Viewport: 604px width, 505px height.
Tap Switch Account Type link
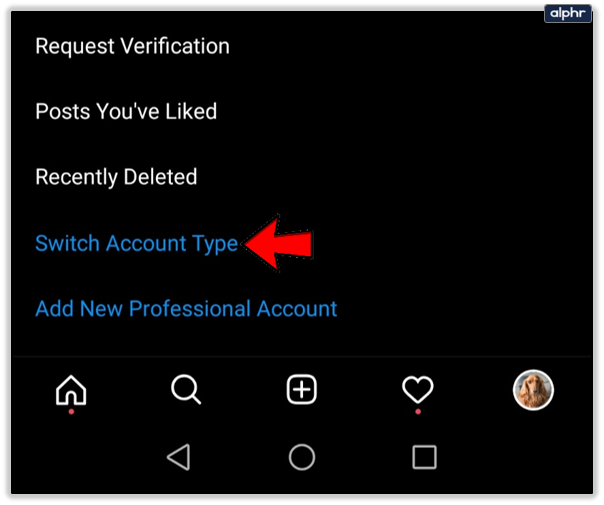[x=137, y=243]
